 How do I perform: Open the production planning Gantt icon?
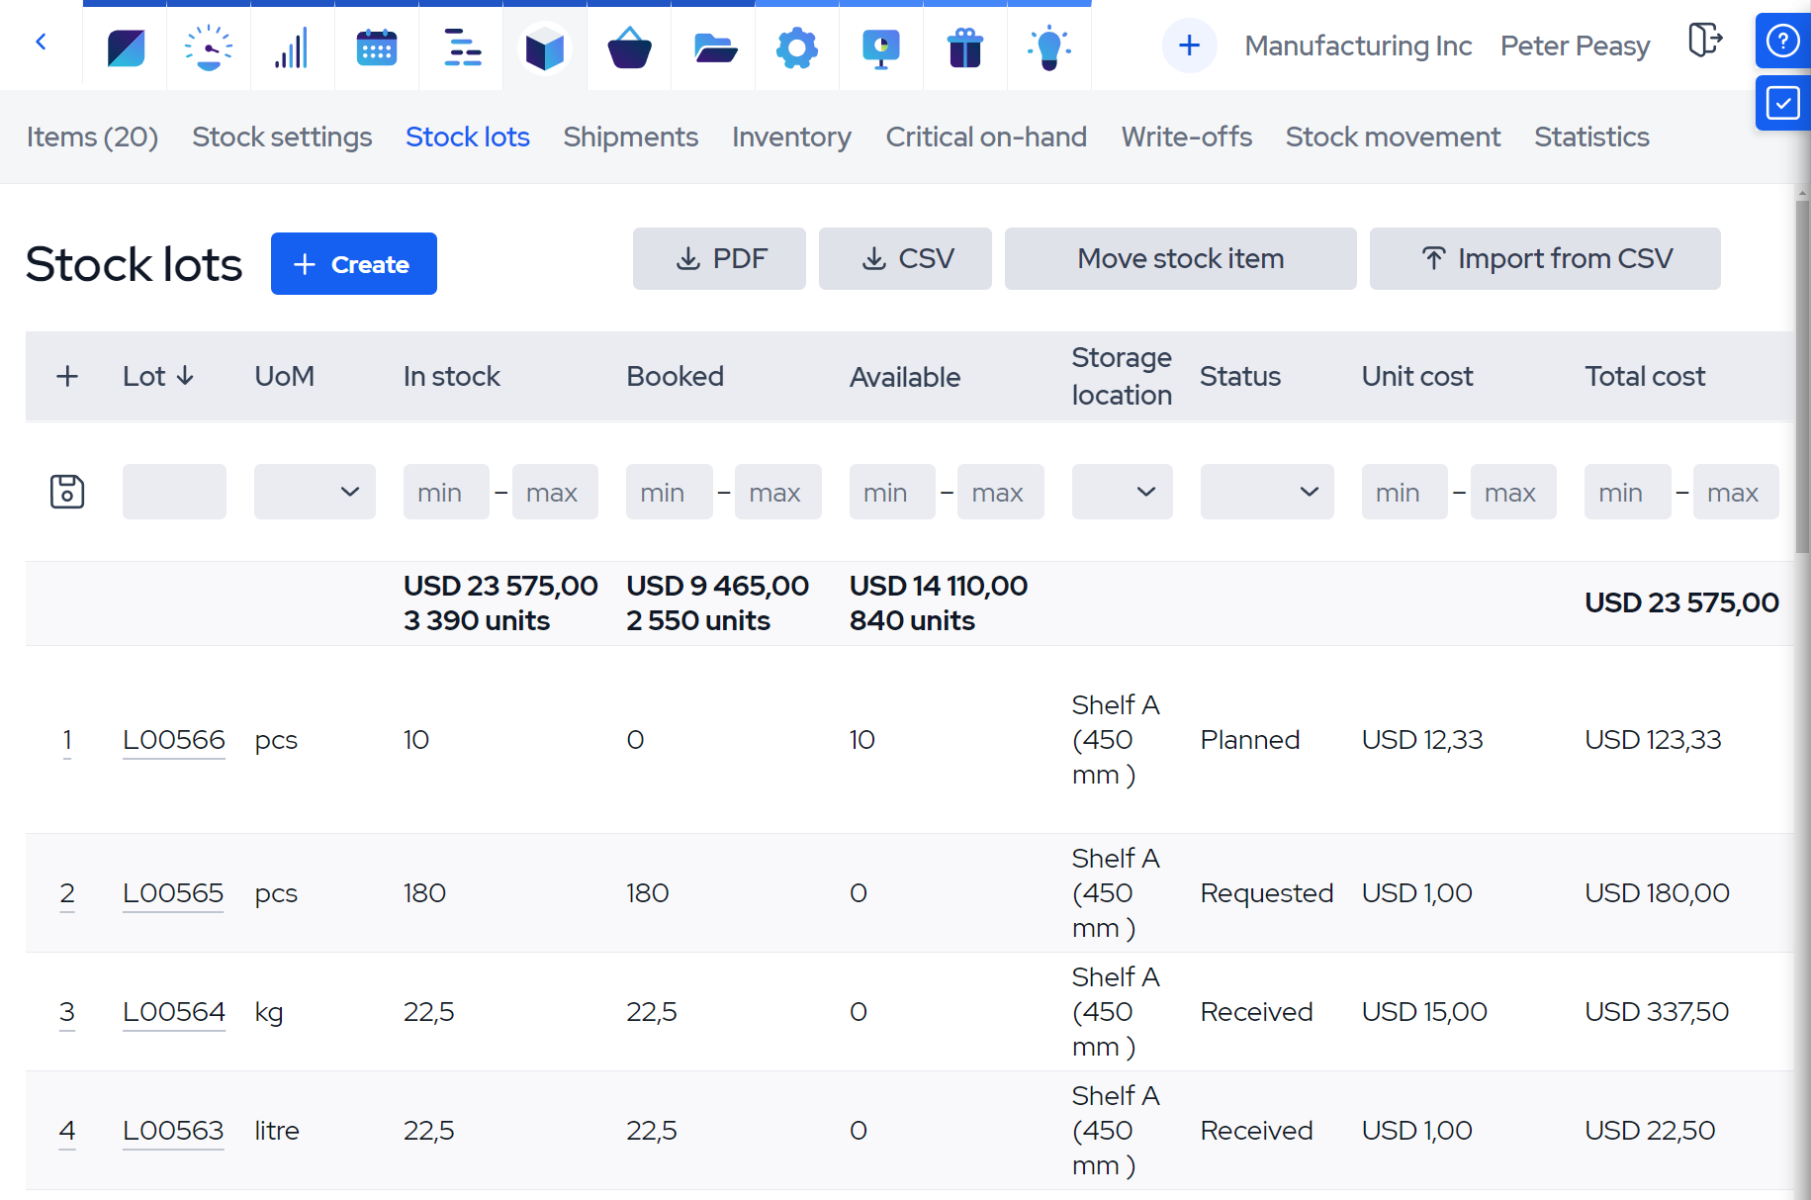coord(460,46)
